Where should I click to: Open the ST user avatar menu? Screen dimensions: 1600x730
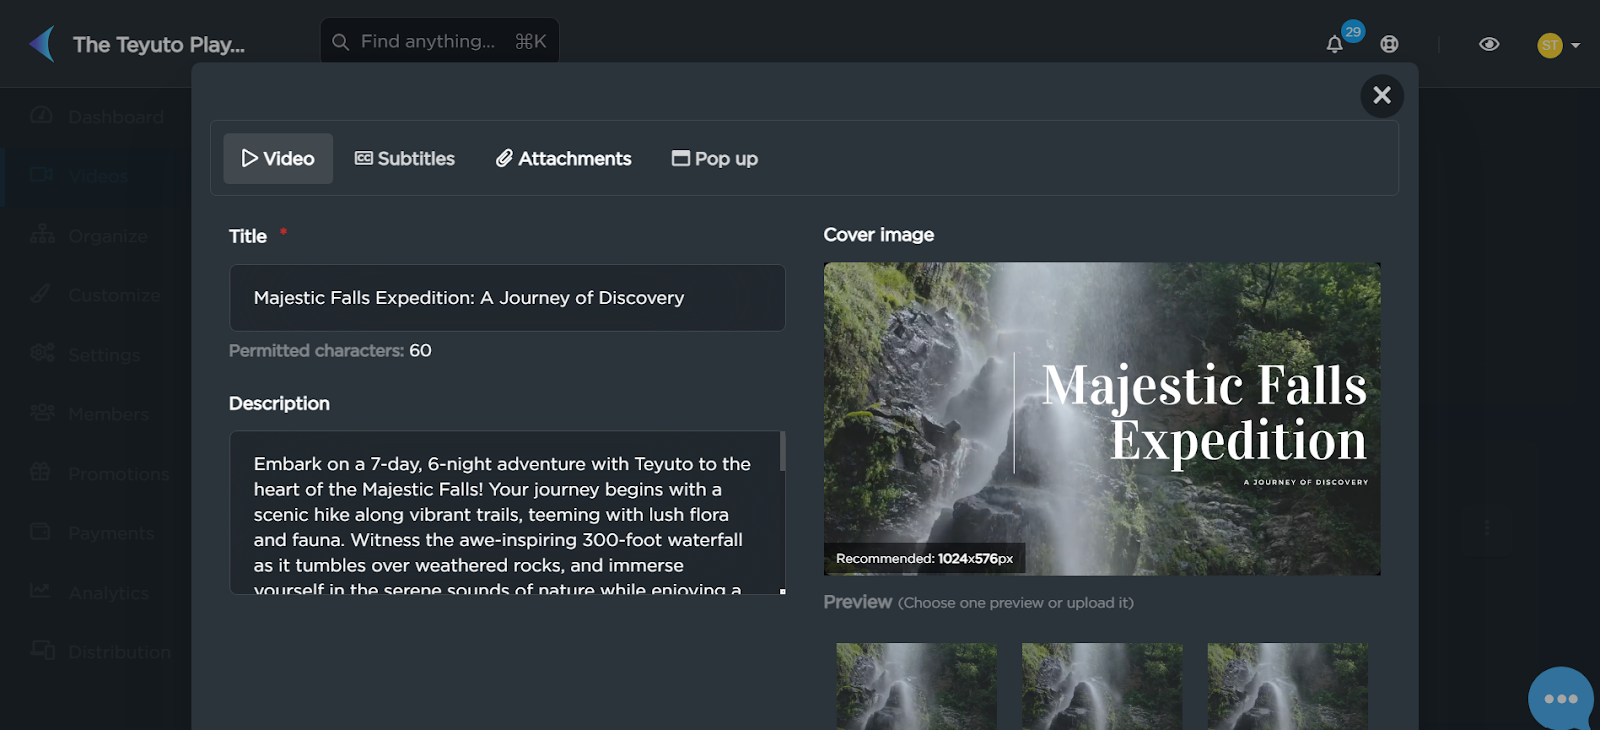click(1549, 45)
